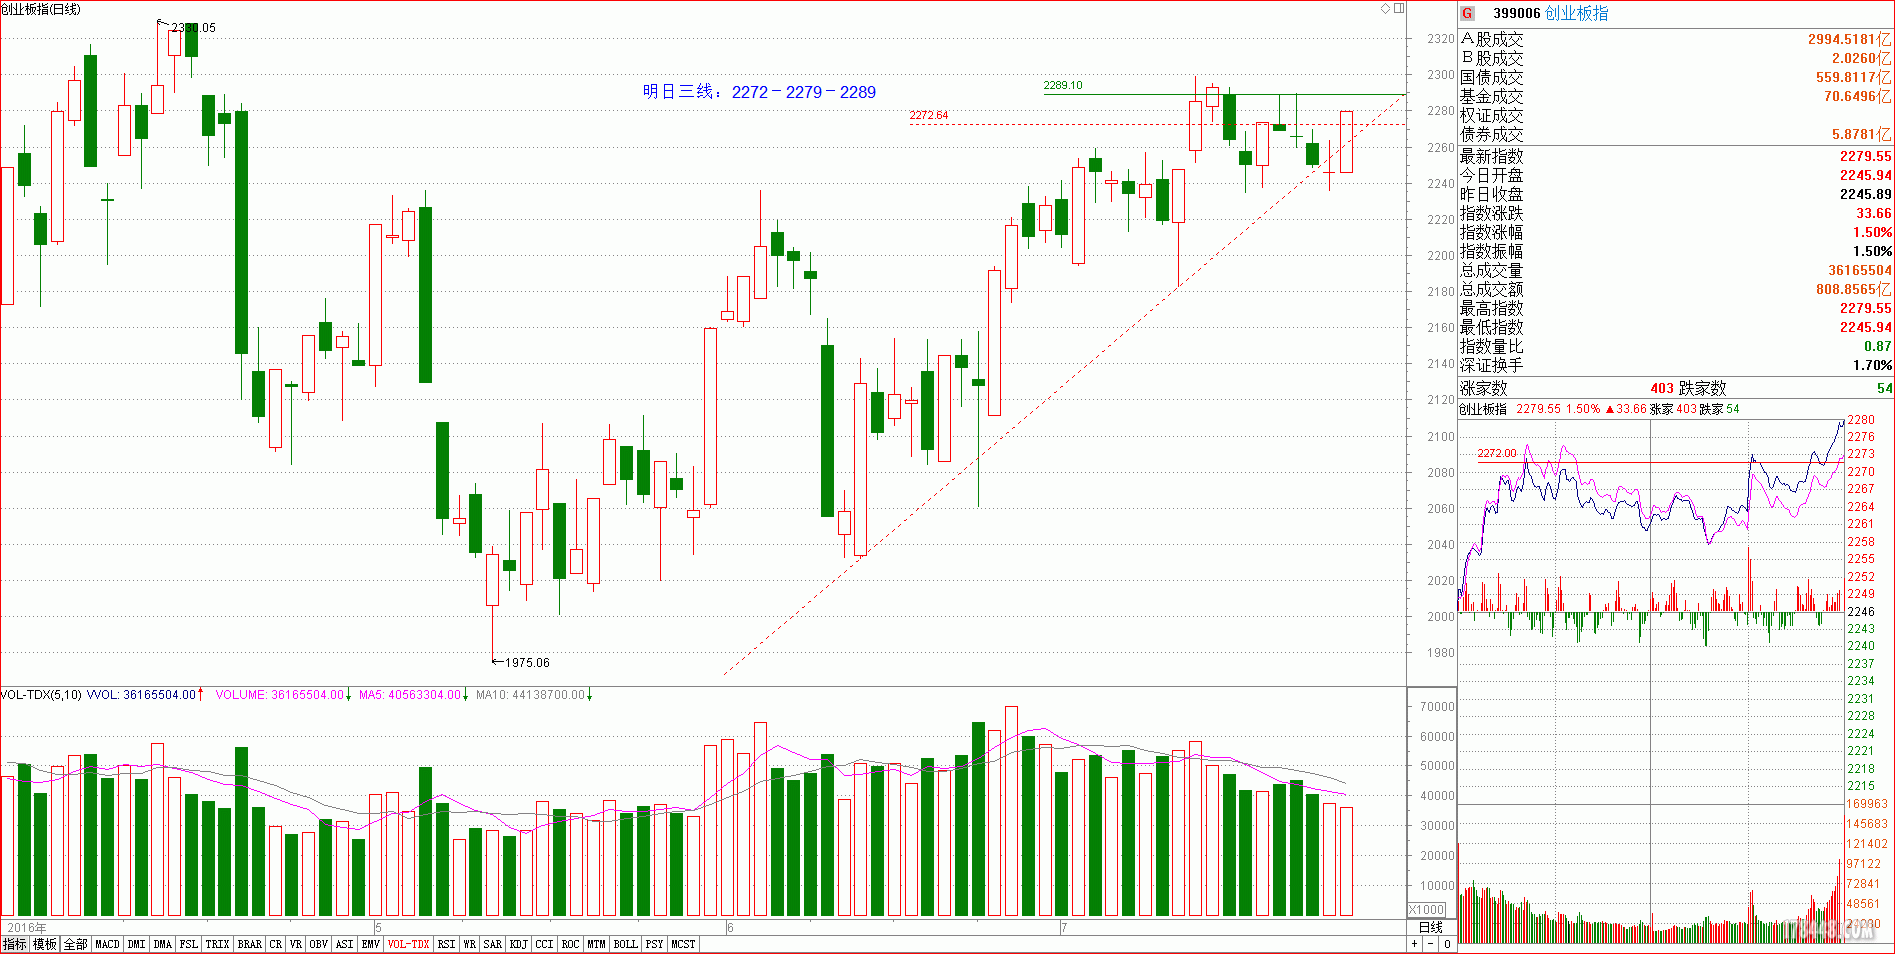Switch to the MCST indicator
This screenshot has width=1895, height=954.
click(684, 944)
